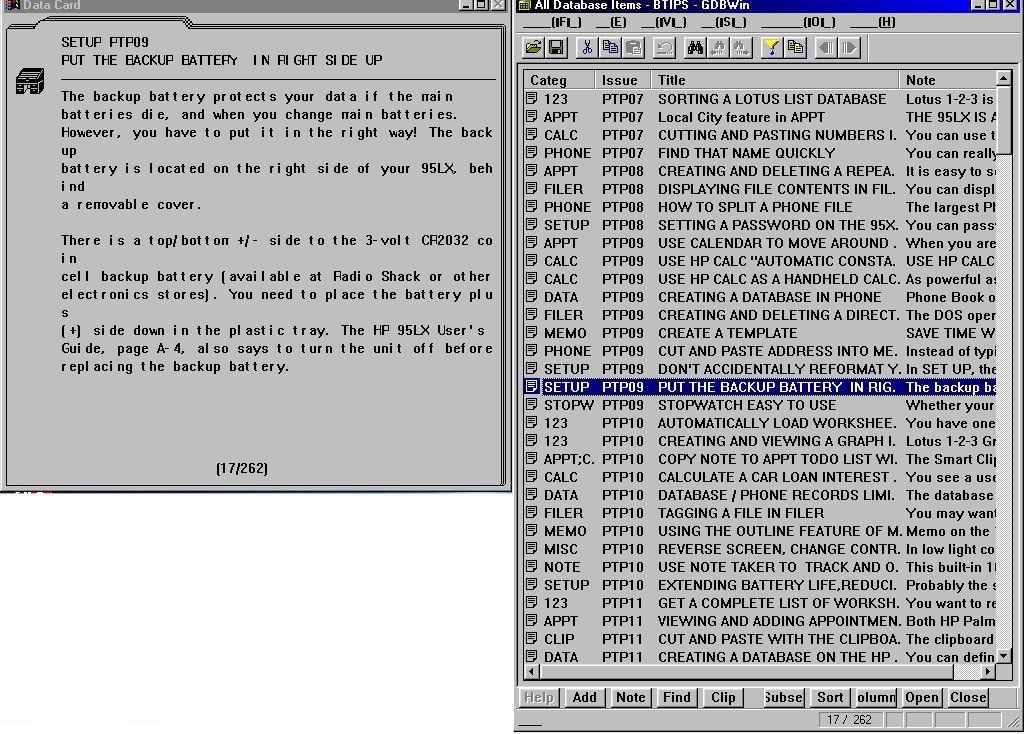Select the STOPWATCH EASY TO USE row
Viewport: 1024px width, 734px height.
[x=746, y=405]
